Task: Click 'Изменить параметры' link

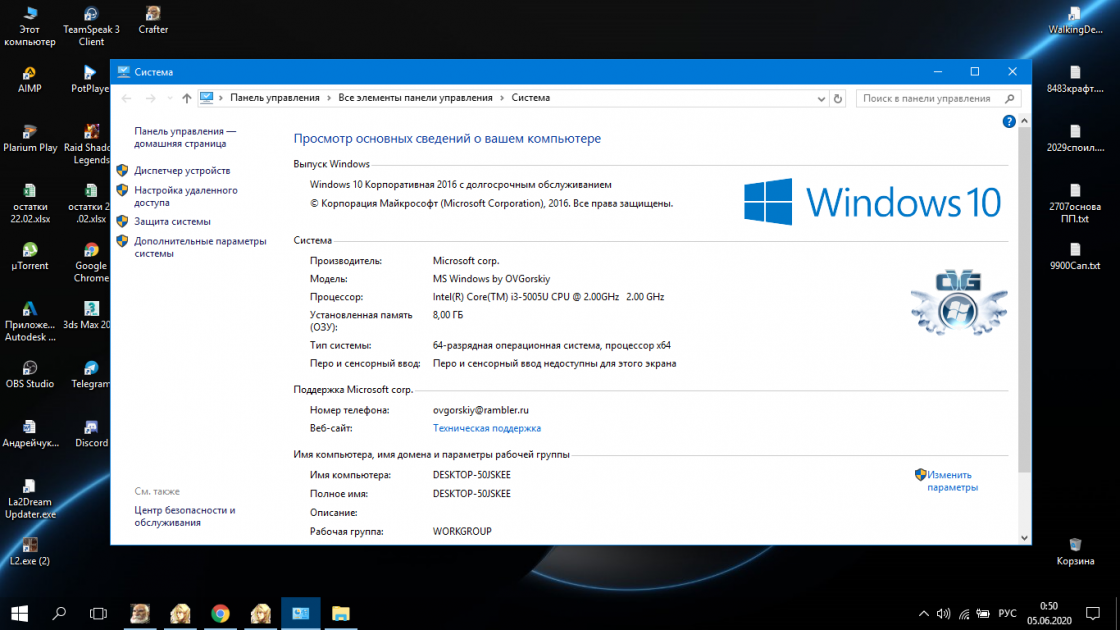Action: pyautogui.click(x=951, y=481)
